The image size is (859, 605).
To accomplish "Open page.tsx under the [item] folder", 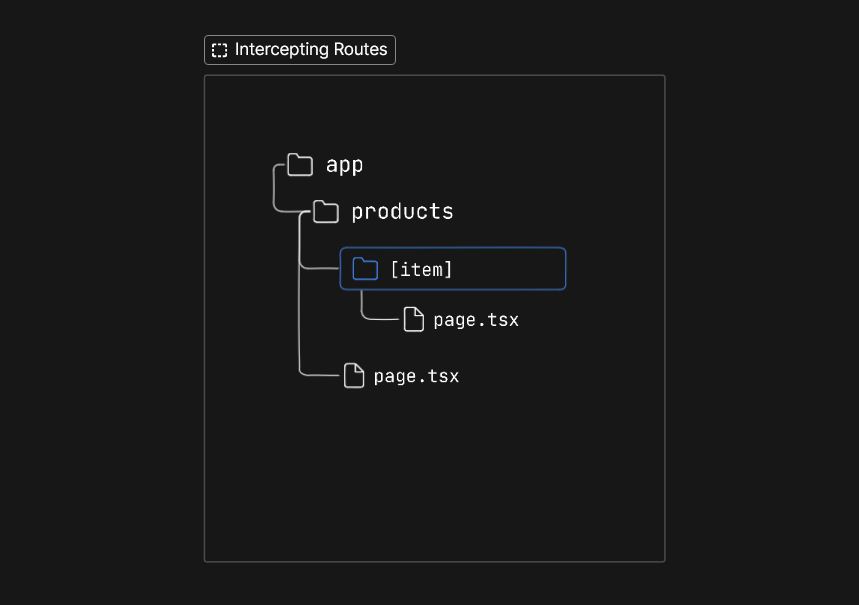I will tap(475, 320).
